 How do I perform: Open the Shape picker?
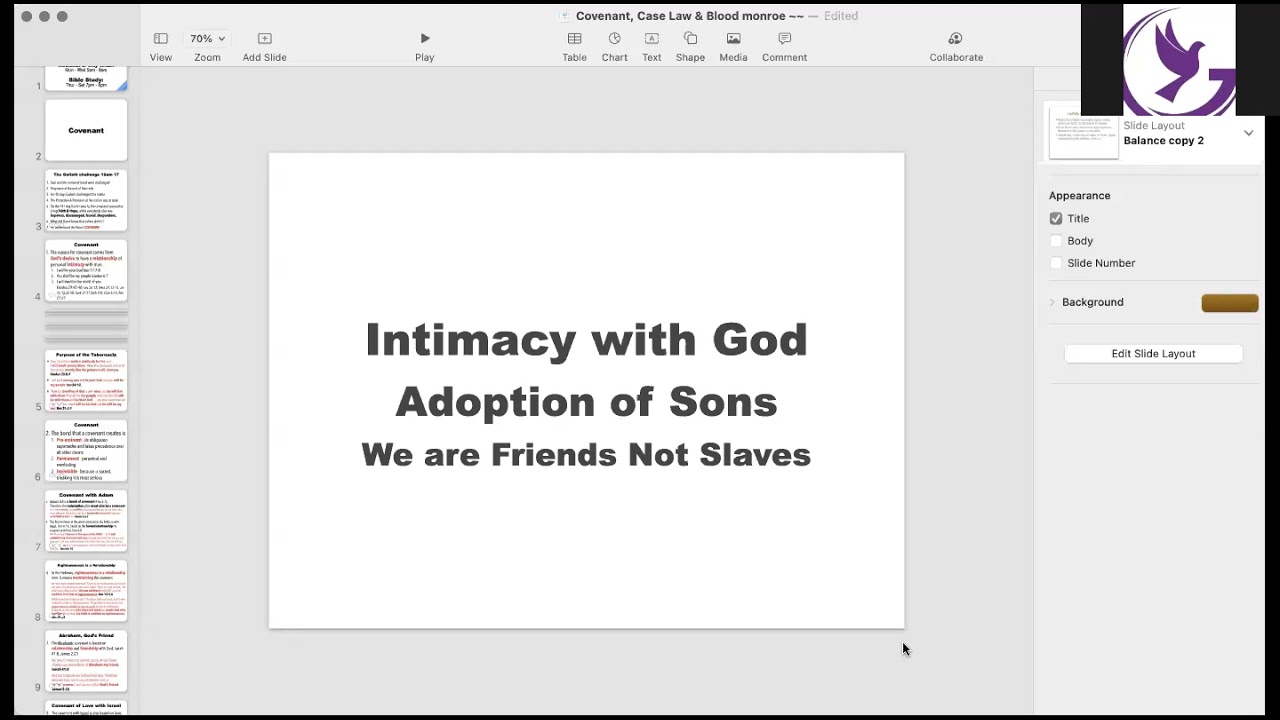pos(690,38)
